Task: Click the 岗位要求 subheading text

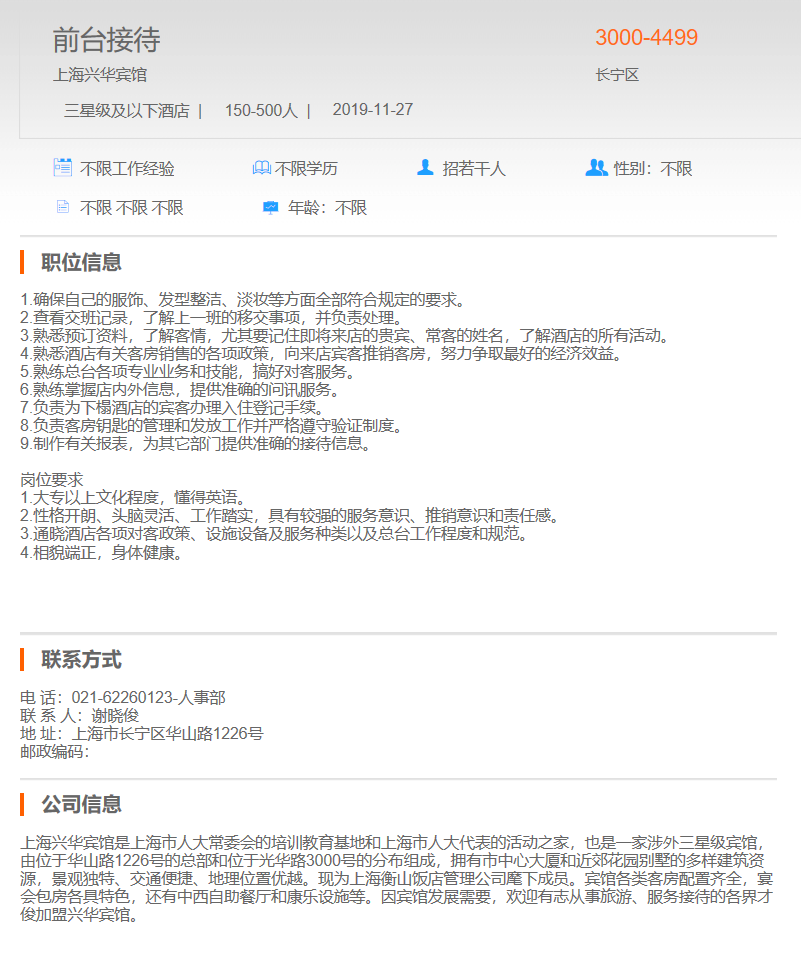Action: tap(52, 480)
